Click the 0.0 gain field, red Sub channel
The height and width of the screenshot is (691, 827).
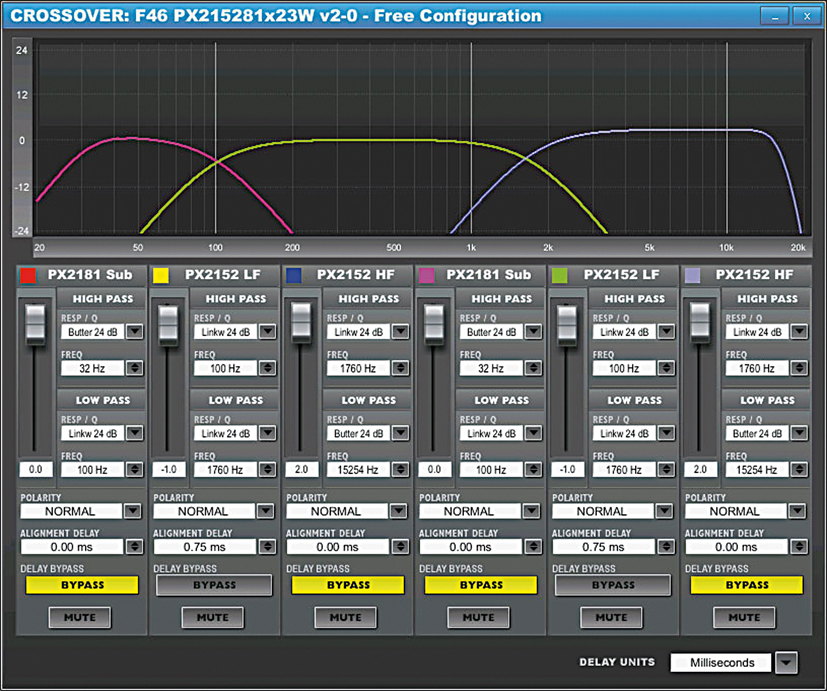point(36,469)
